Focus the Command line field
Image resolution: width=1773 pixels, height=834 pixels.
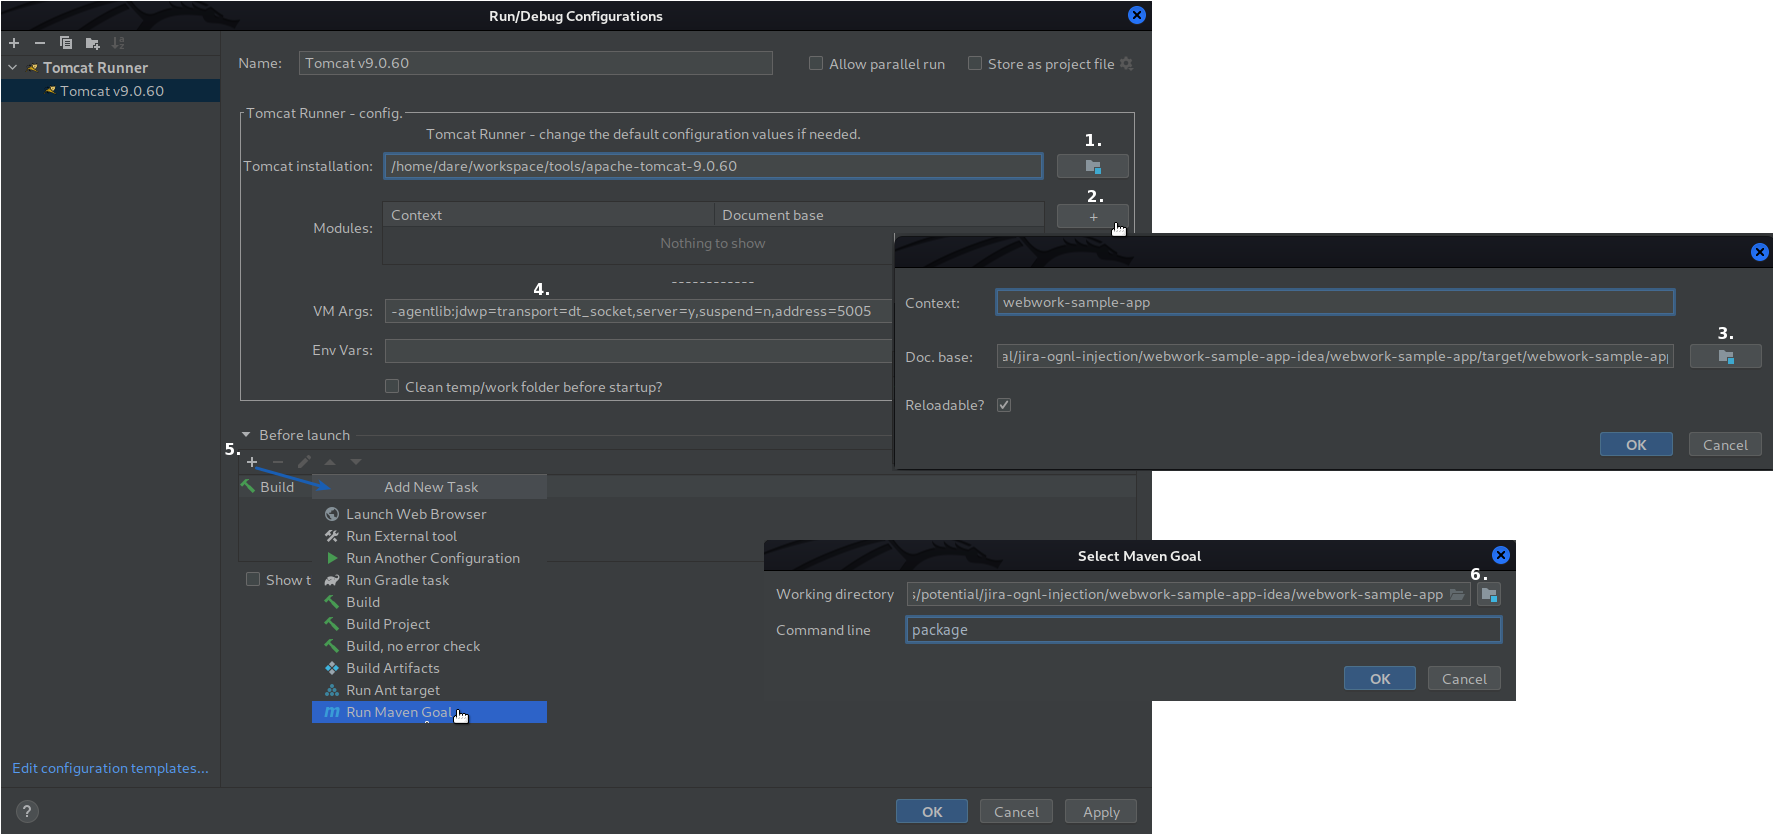tap(1204, 630)
